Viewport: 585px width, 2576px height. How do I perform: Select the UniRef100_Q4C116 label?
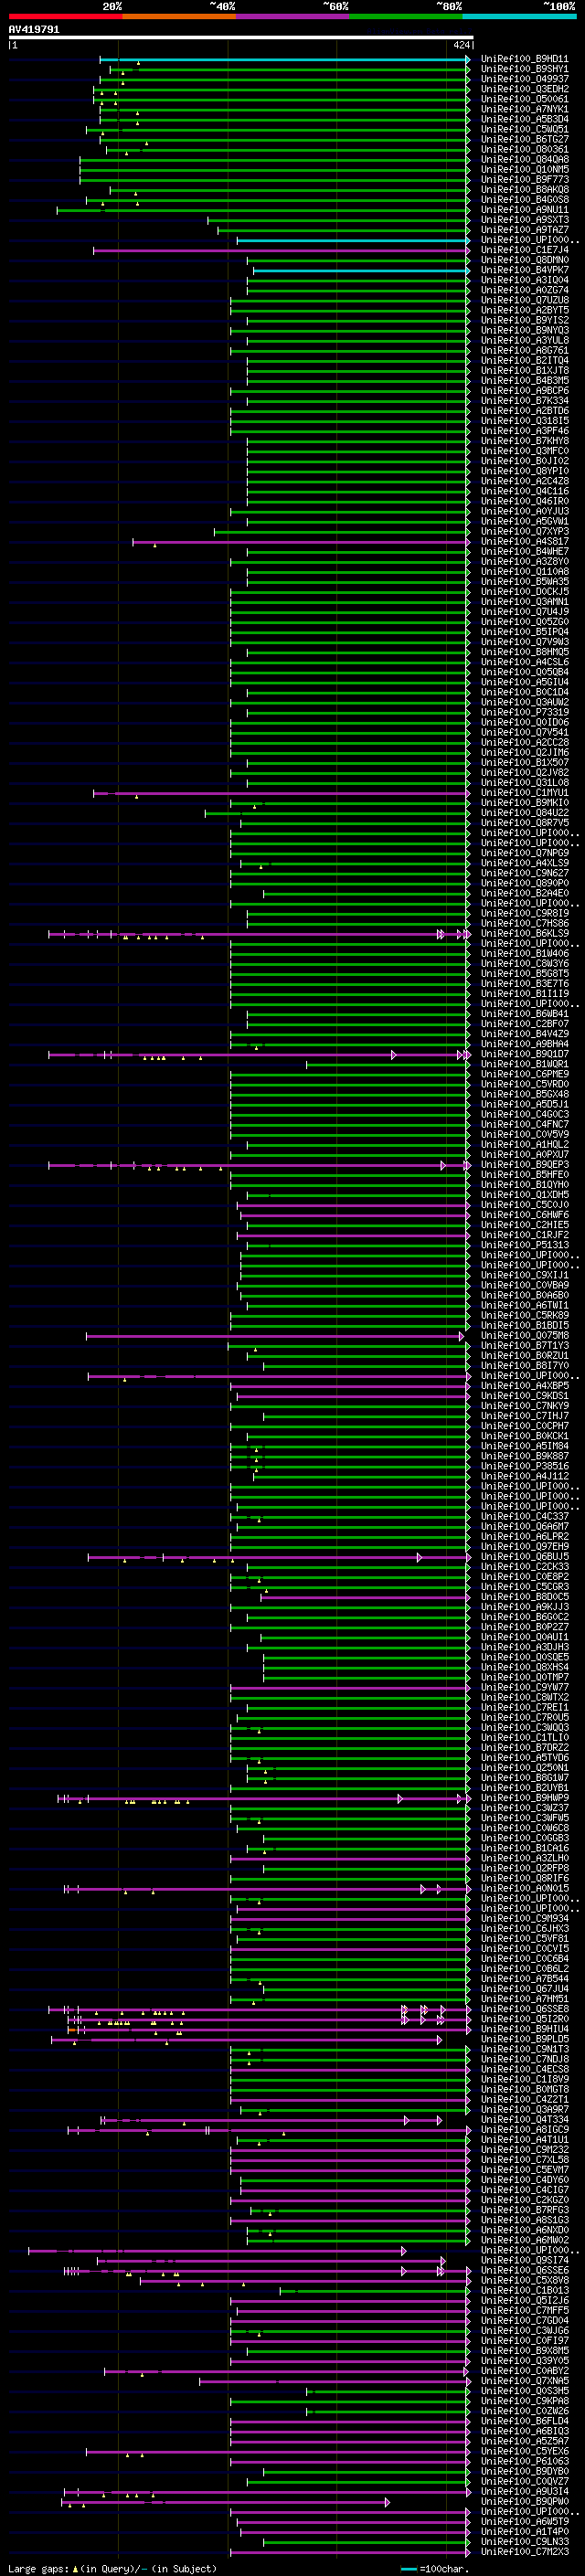point(524,491)
